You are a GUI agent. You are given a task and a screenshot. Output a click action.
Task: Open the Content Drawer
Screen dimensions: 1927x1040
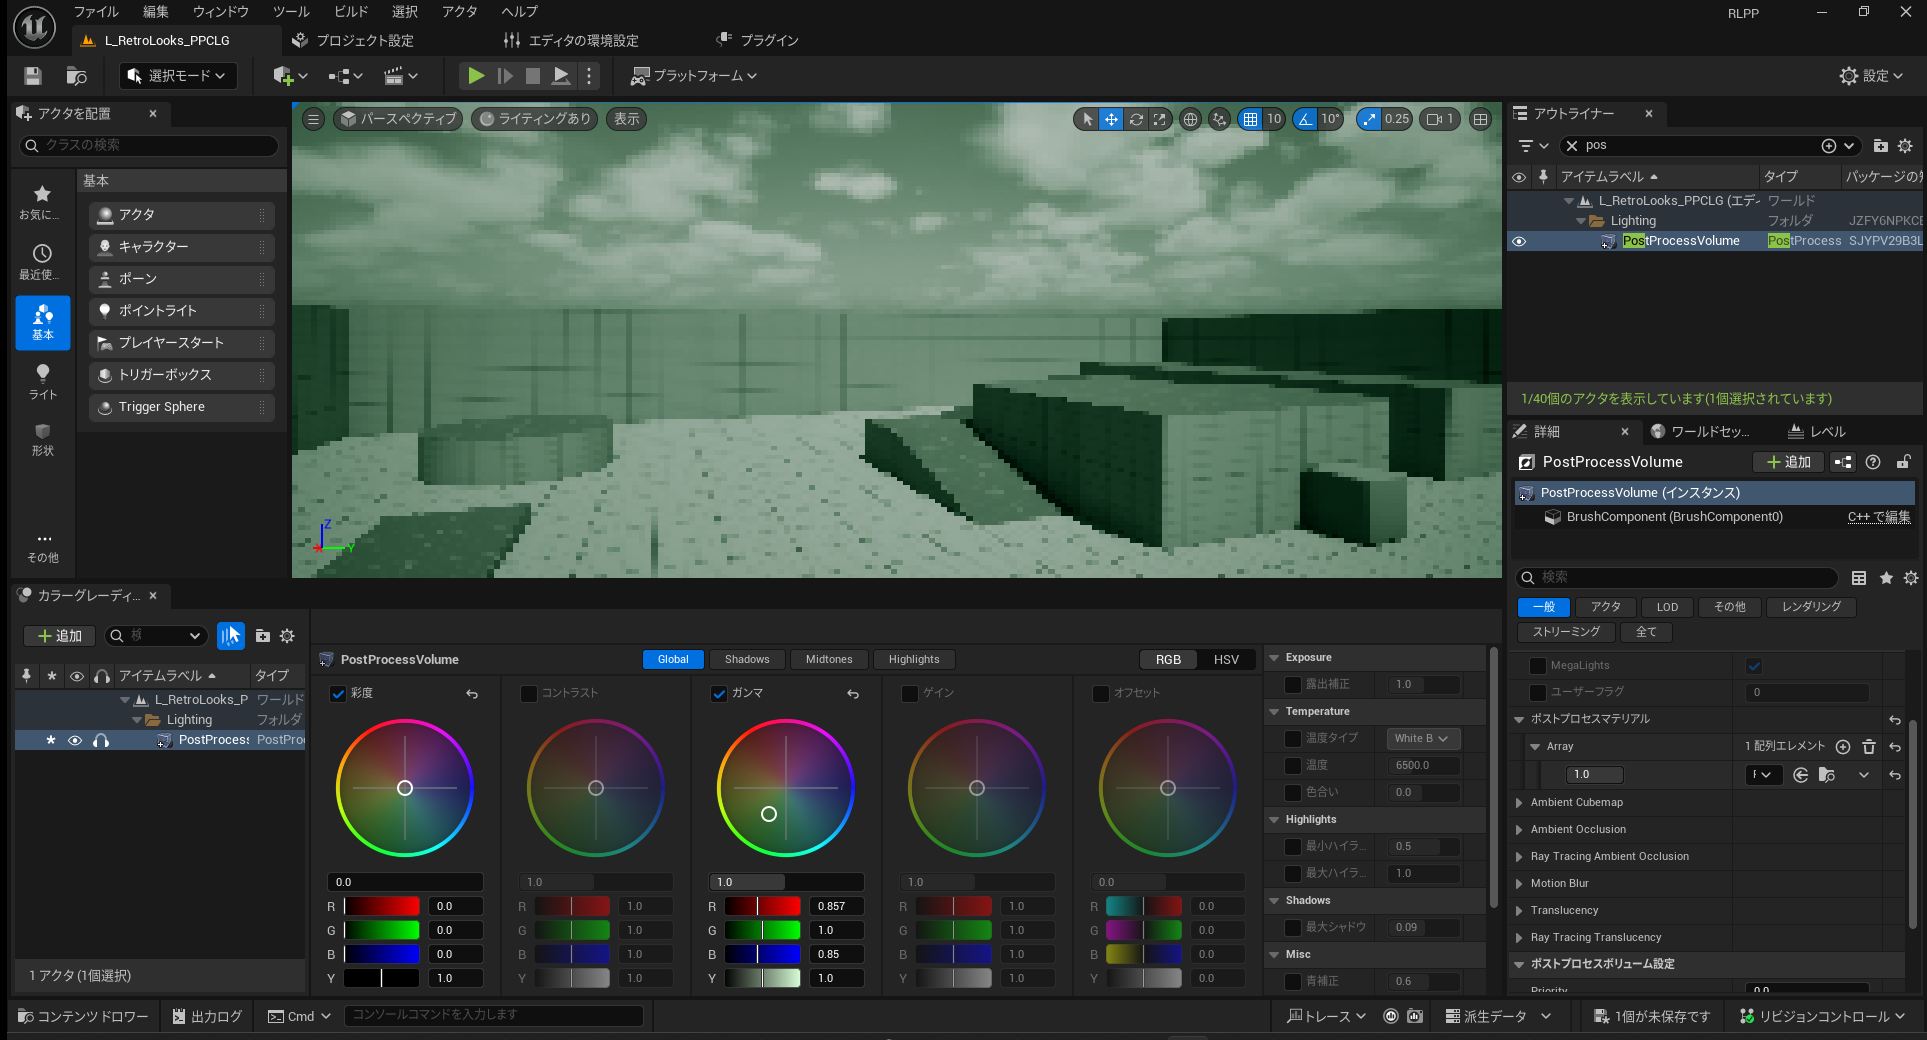coord(80,1016)
